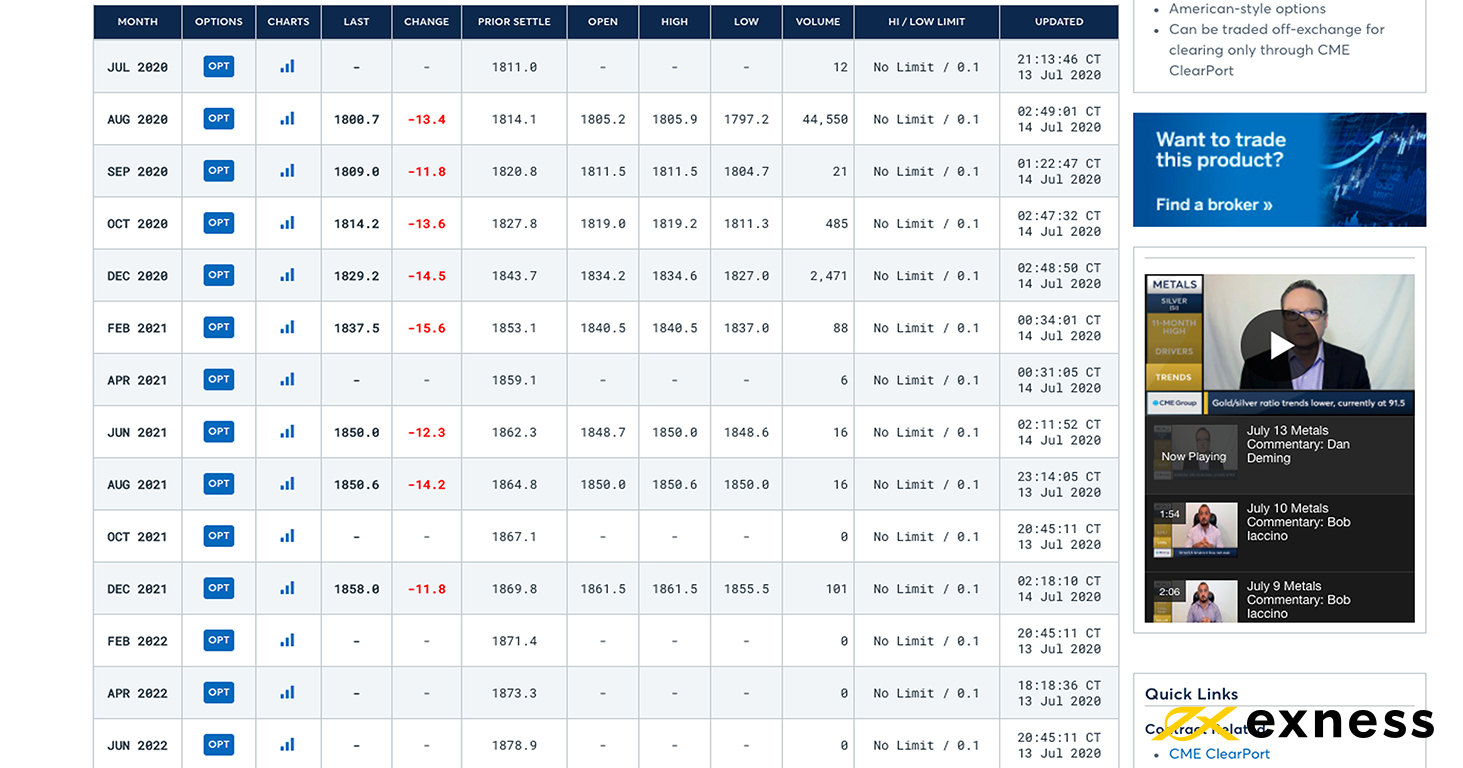Click OPT button for OCT 2021

point(219,535)
